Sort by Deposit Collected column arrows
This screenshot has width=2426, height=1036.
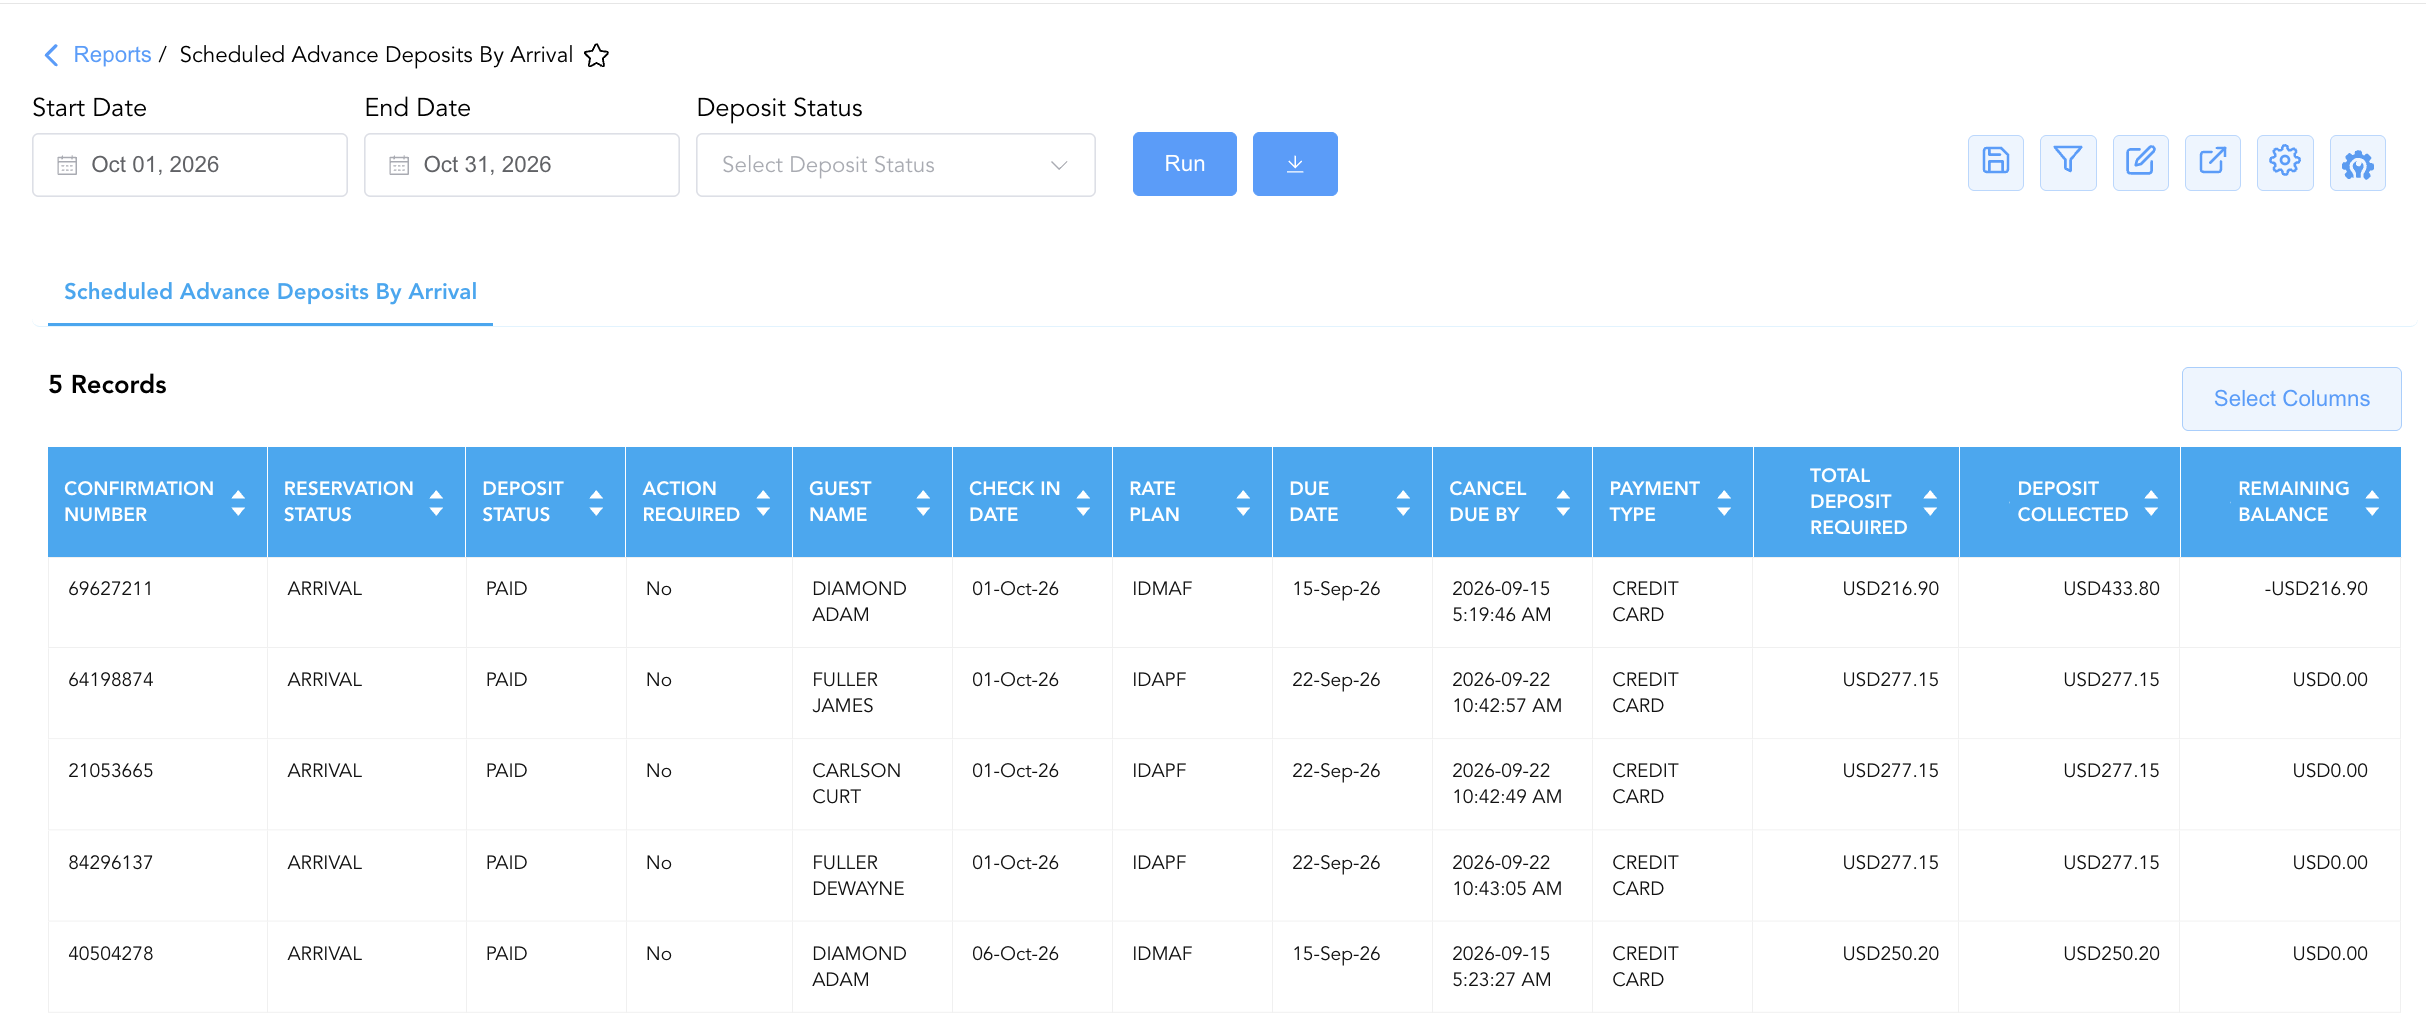point(2151,502)
